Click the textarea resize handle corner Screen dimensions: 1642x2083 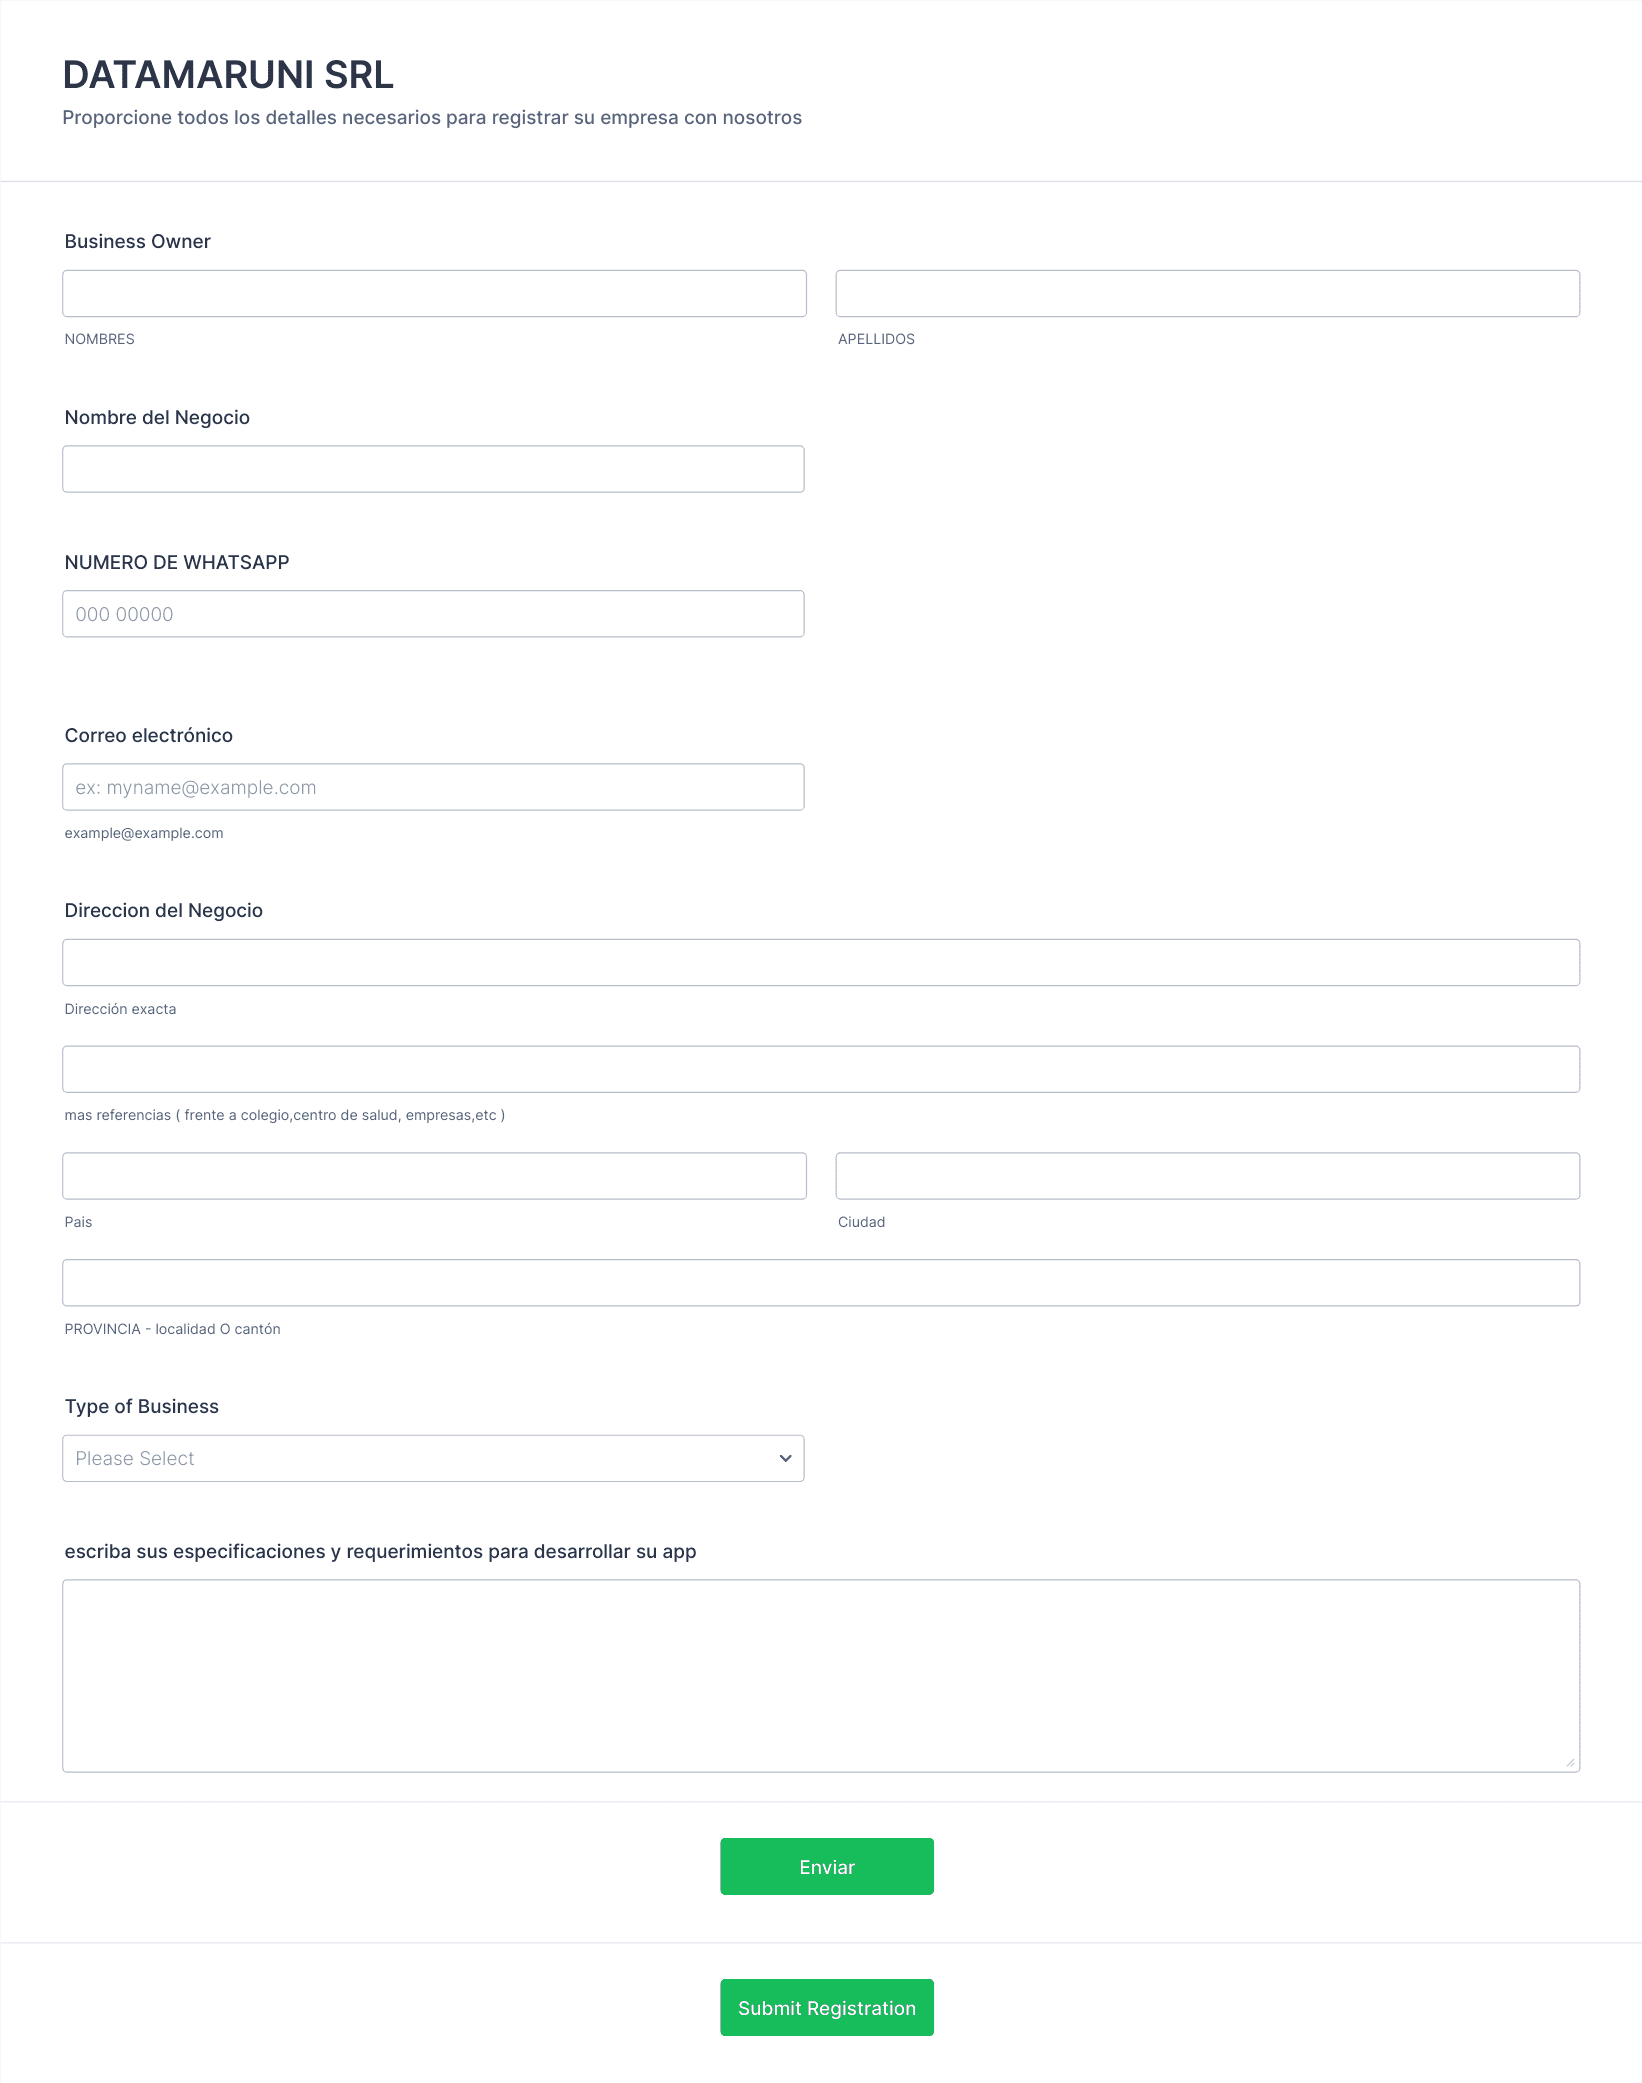point(1570,1762)
